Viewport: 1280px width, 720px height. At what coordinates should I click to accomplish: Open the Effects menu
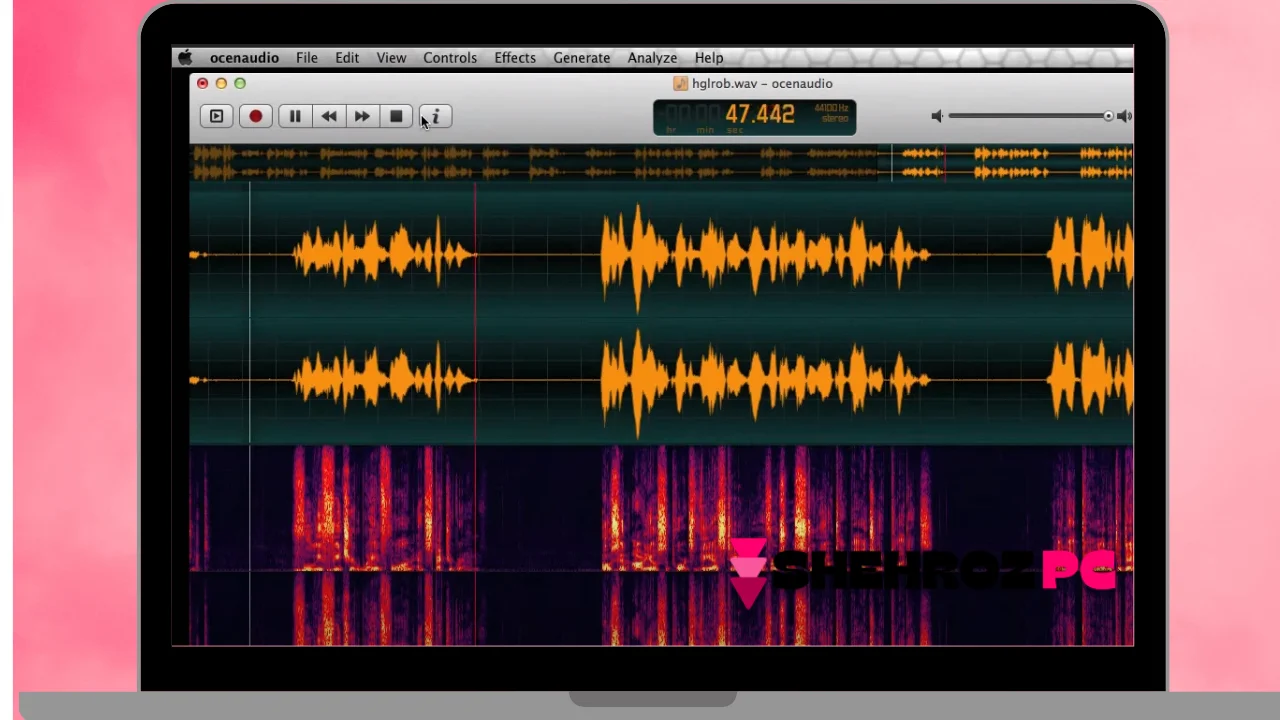click(x=515, y=58)
